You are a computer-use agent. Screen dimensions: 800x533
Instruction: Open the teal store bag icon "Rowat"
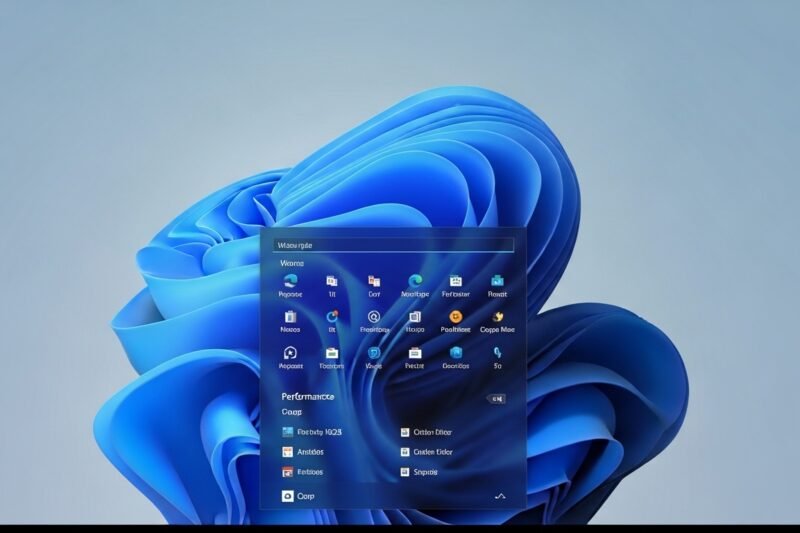point(497,286)
